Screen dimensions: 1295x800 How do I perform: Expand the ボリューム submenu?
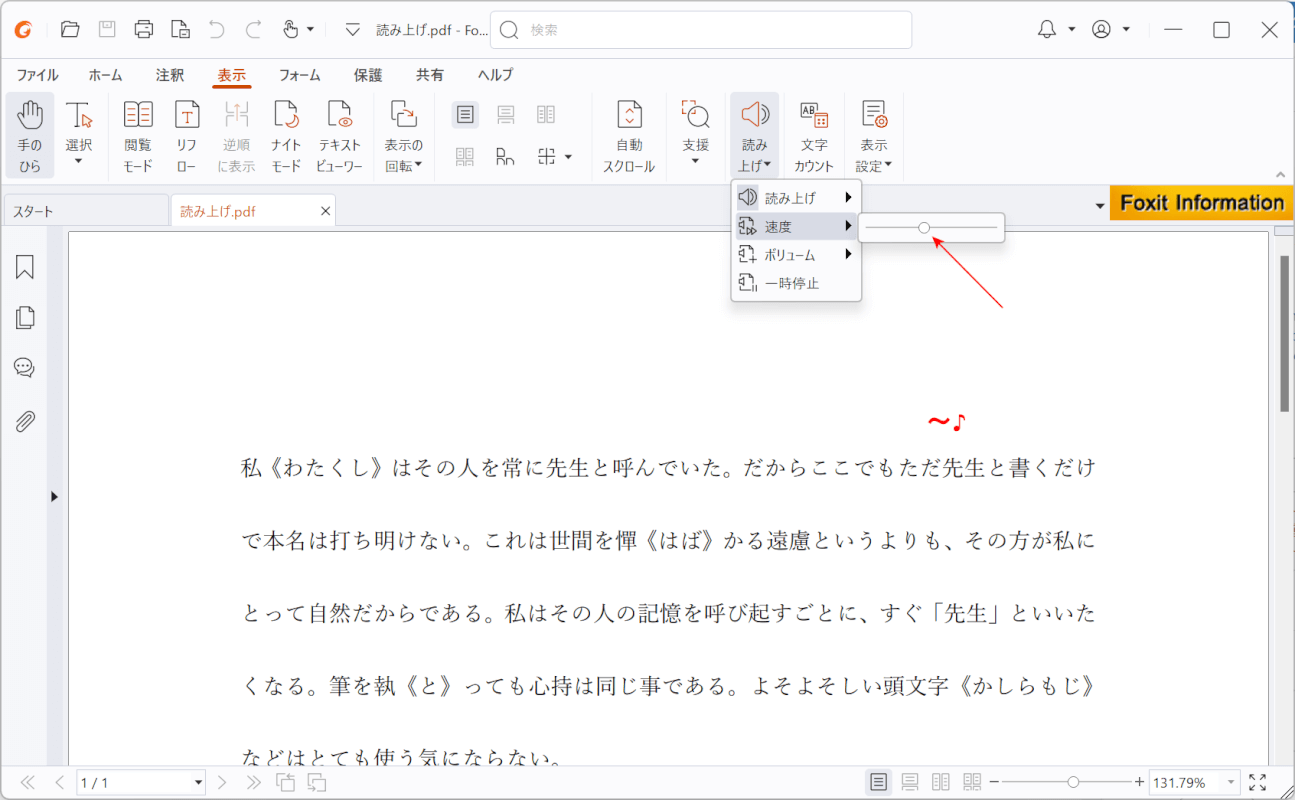click(x=796, y=255)
